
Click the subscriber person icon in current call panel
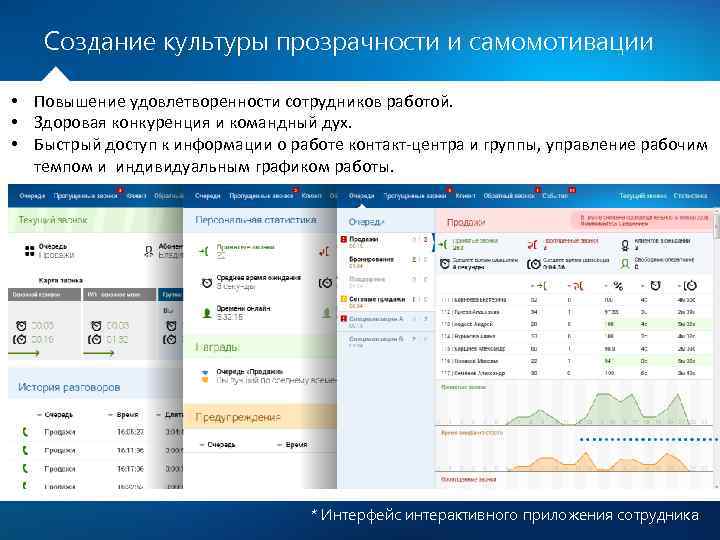click(x=149, y=251)
